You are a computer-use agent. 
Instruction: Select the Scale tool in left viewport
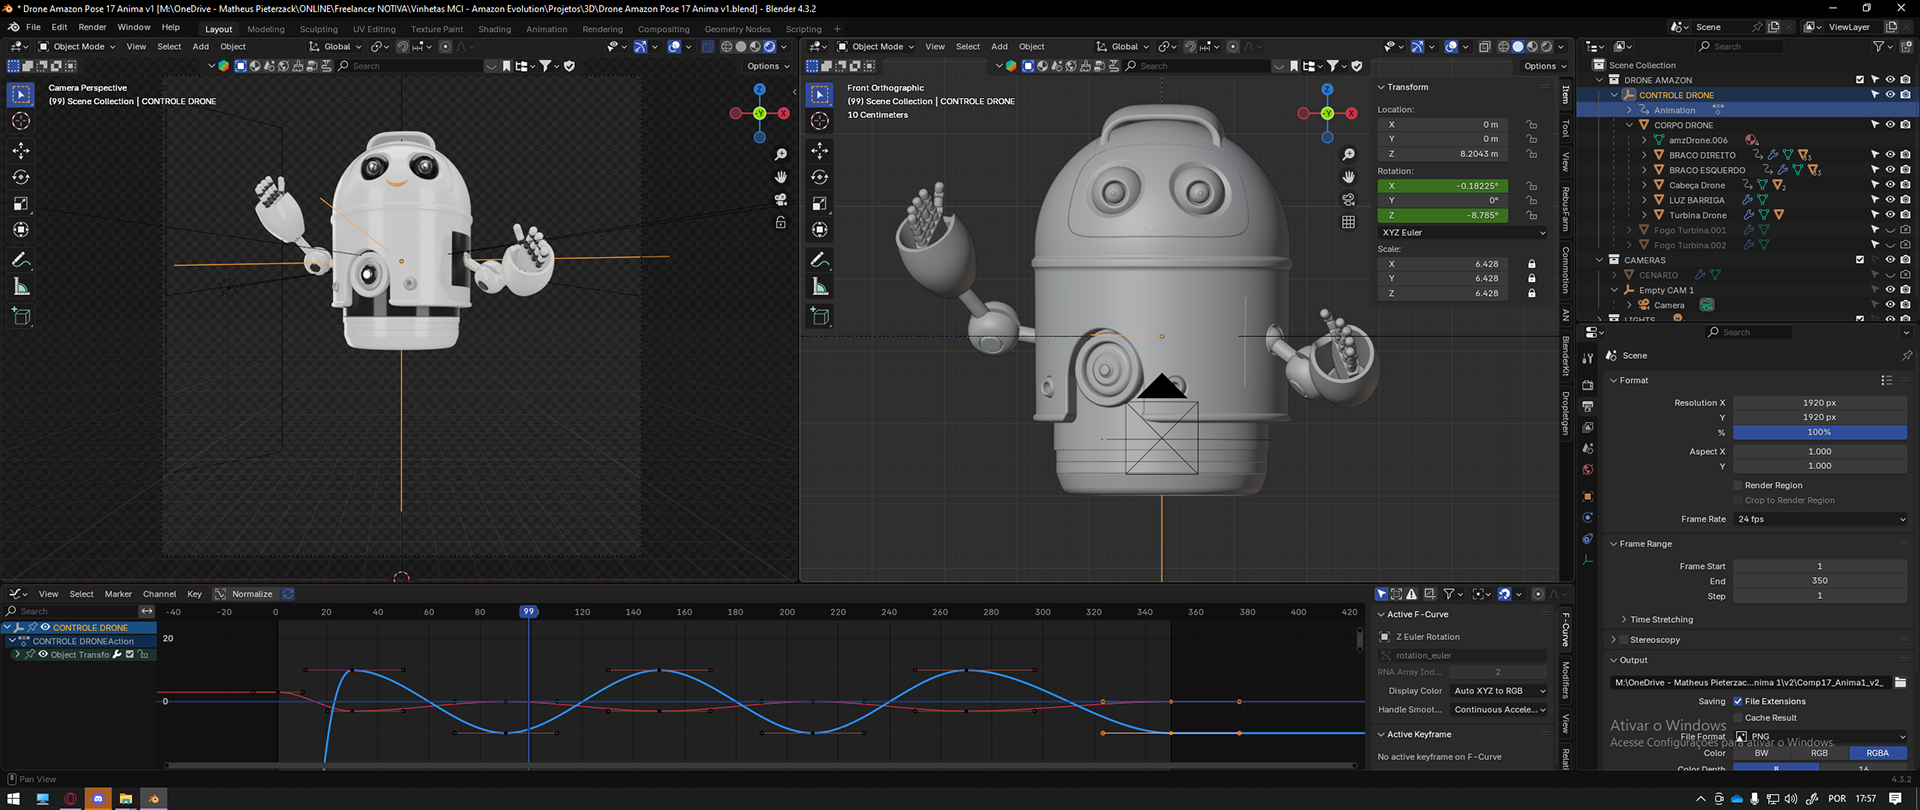[20, 203]
